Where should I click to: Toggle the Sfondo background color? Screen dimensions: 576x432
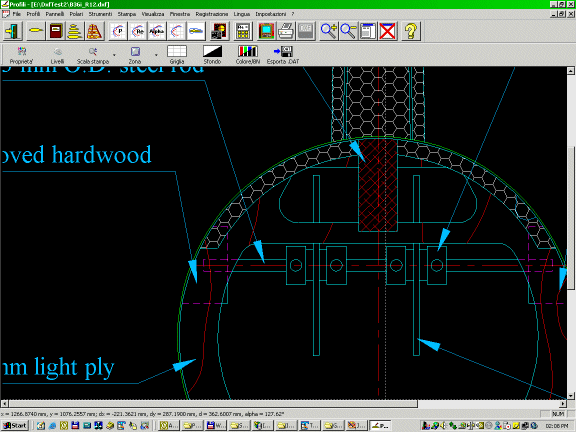coord(212,55)
